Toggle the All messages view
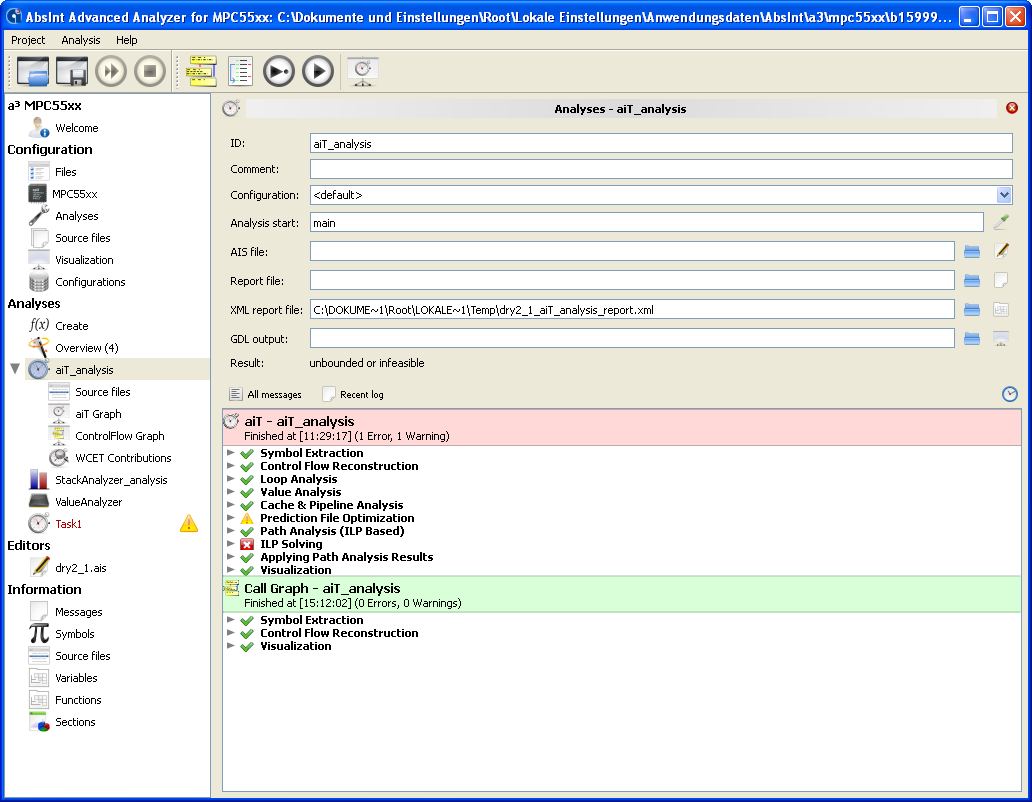 265,394
